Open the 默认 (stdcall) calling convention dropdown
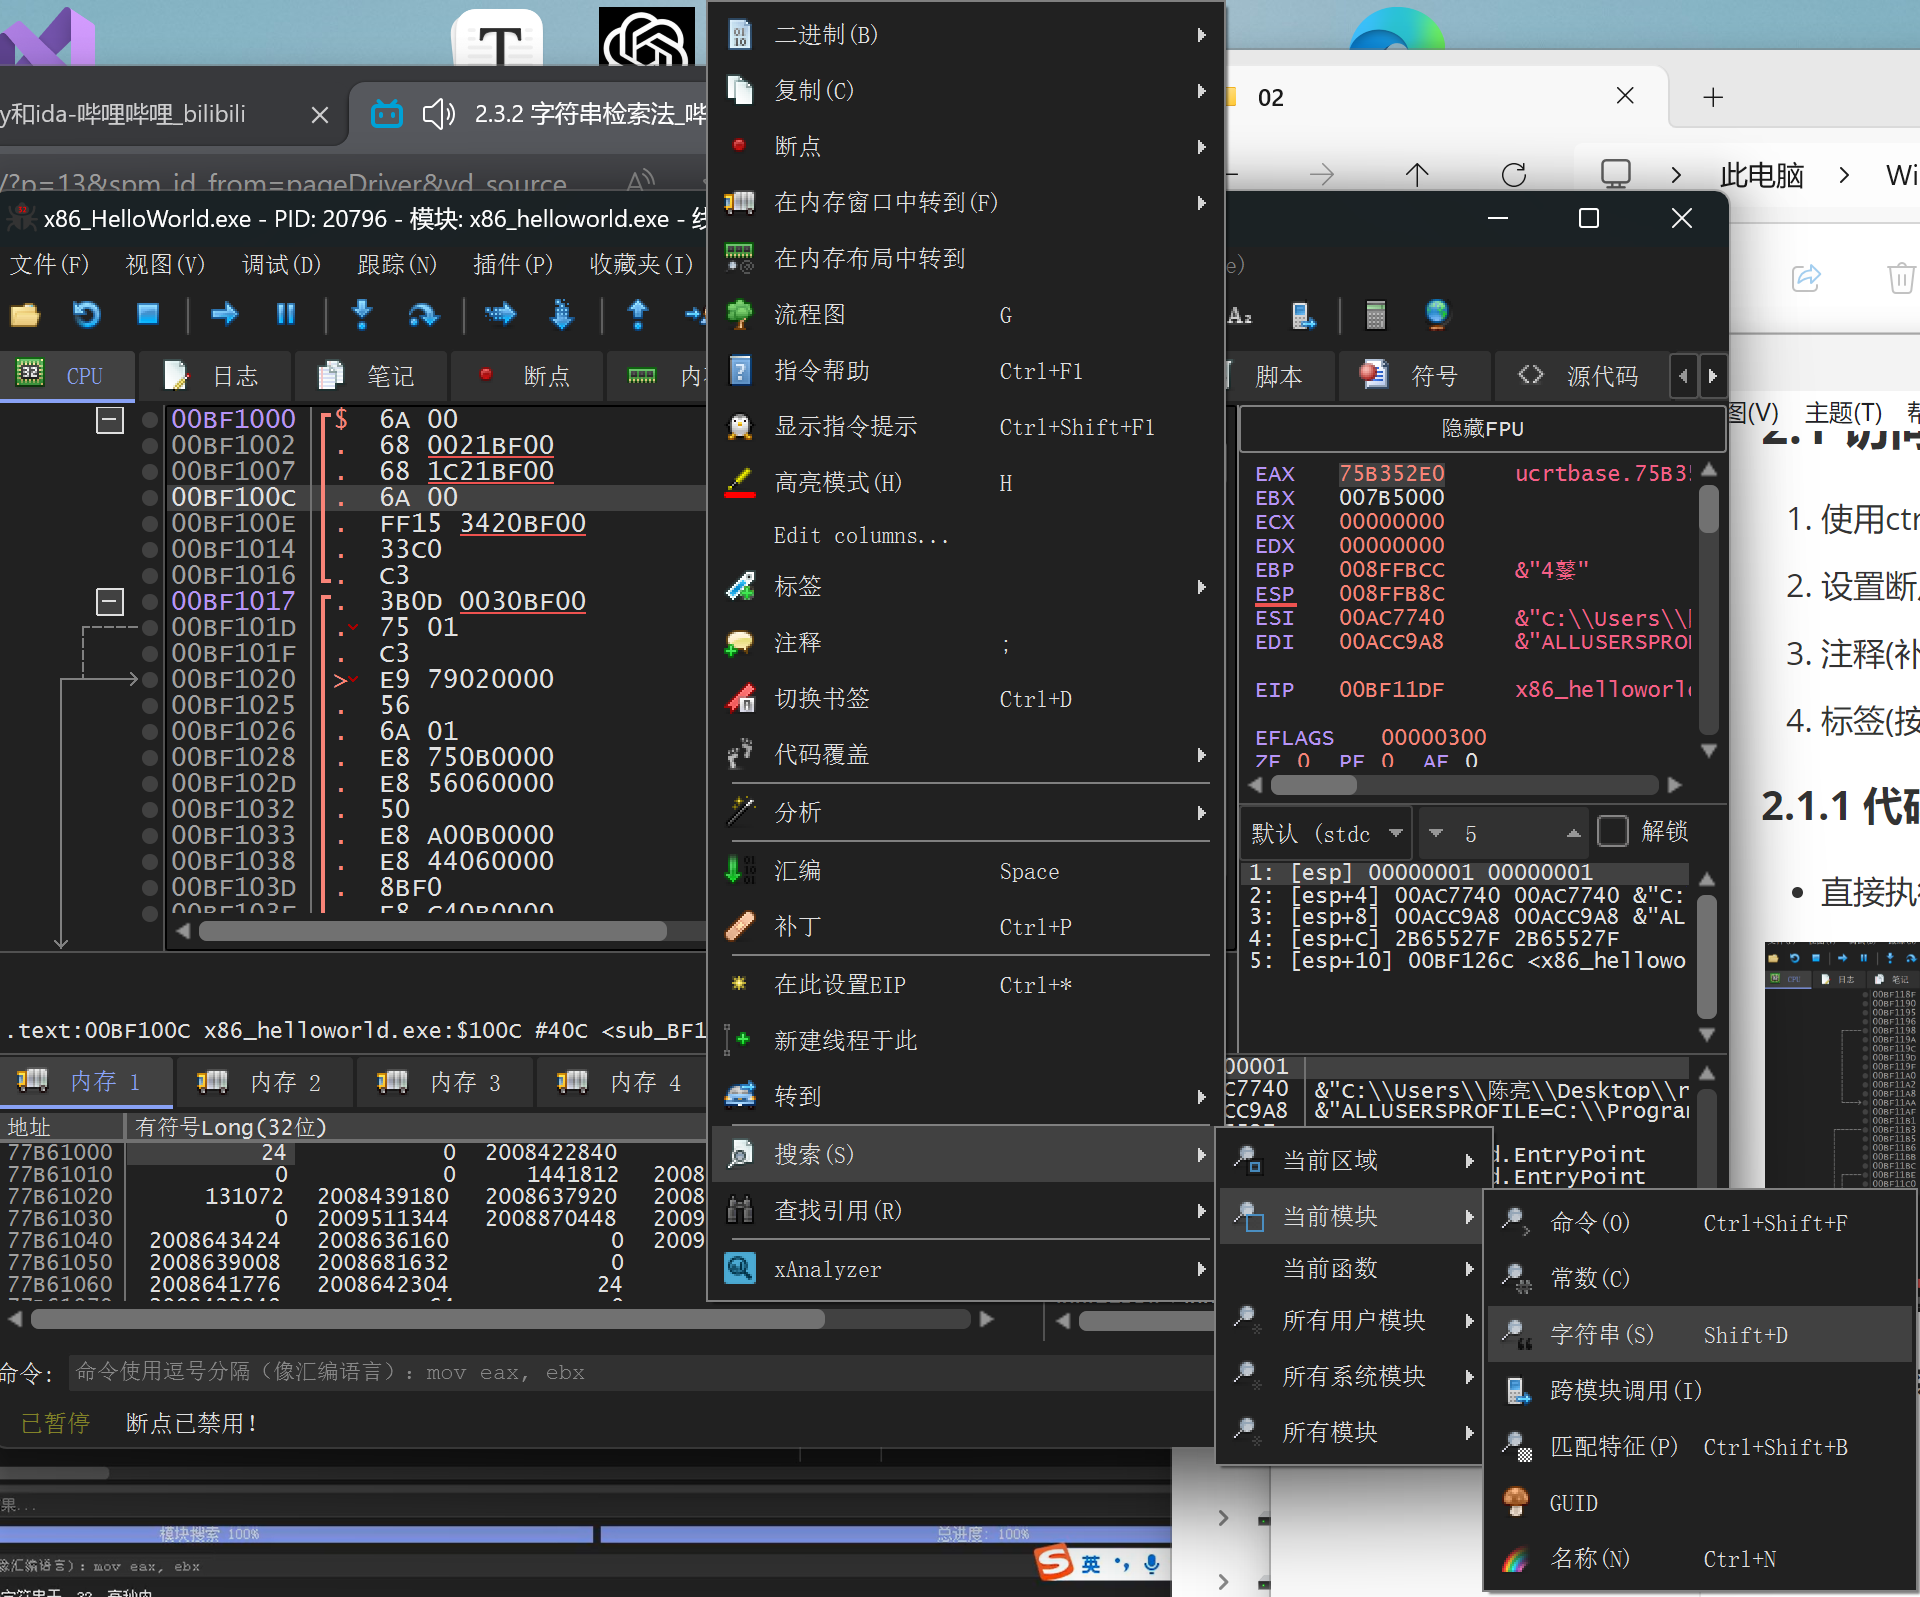Screen dimensions: 1920x1597 coord(1326,833)
